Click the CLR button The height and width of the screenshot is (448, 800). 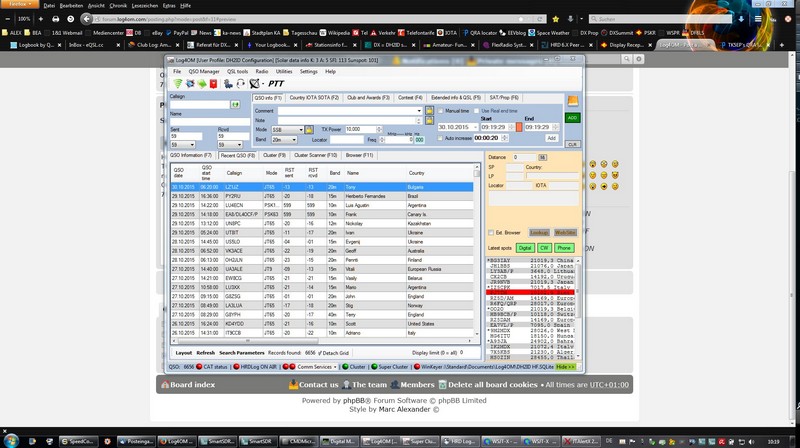click(x=572, y=144)
